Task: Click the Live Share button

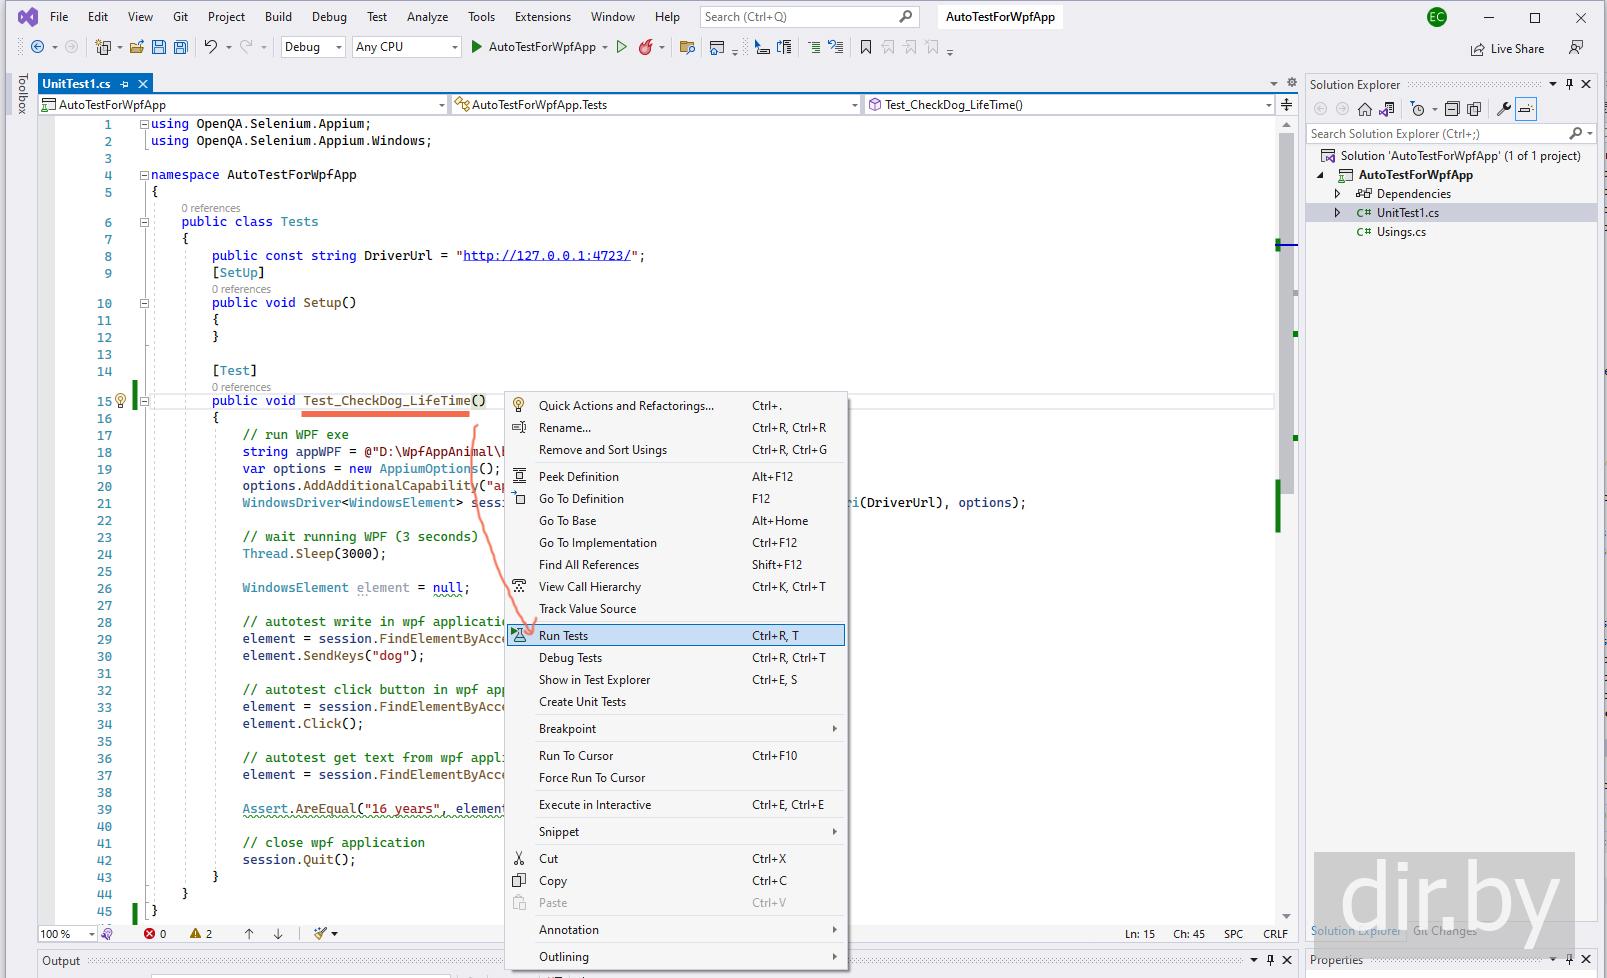Action: click(1507, 48)
